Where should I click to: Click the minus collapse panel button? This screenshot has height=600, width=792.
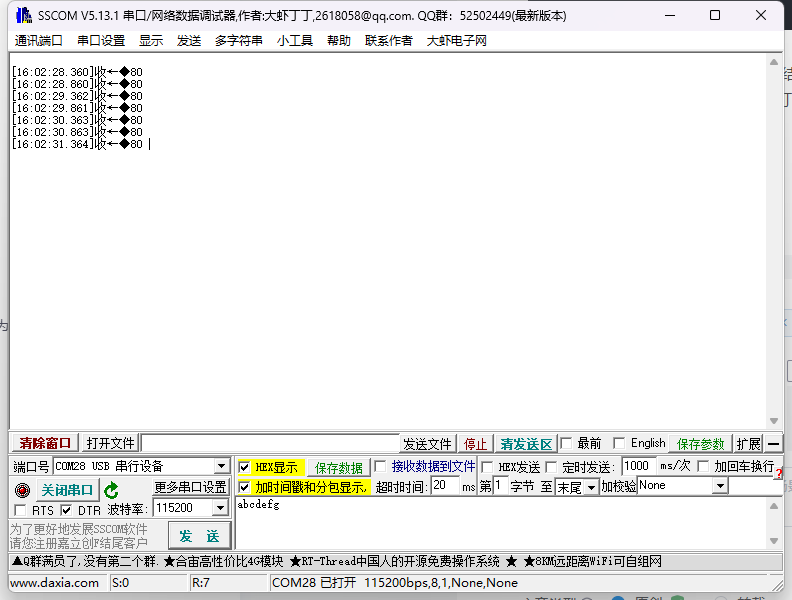pos(773,444)
